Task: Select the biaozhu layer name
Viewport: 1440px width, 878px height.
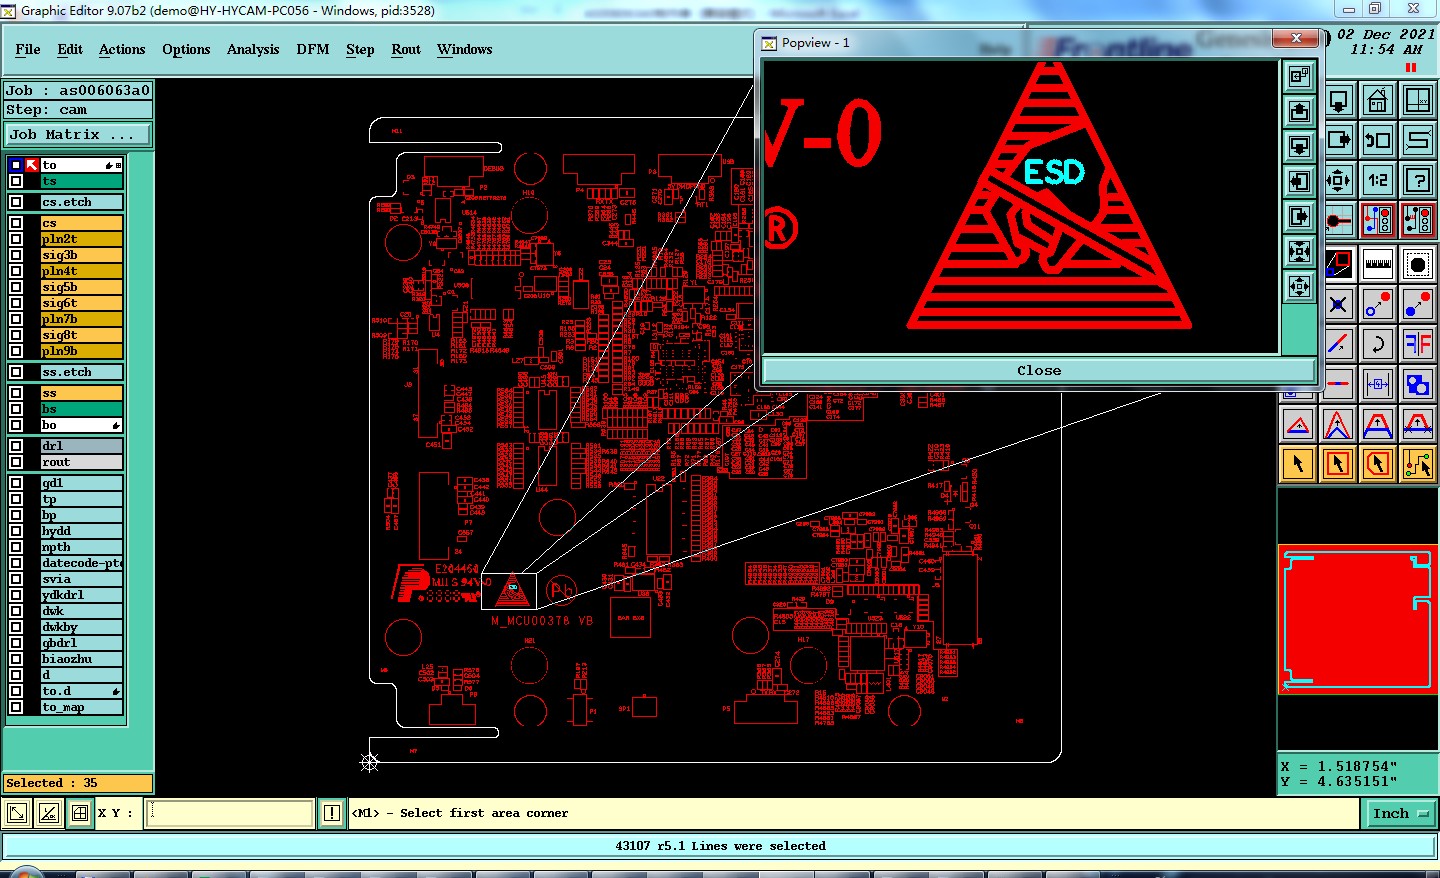Action: coord(81,659)
